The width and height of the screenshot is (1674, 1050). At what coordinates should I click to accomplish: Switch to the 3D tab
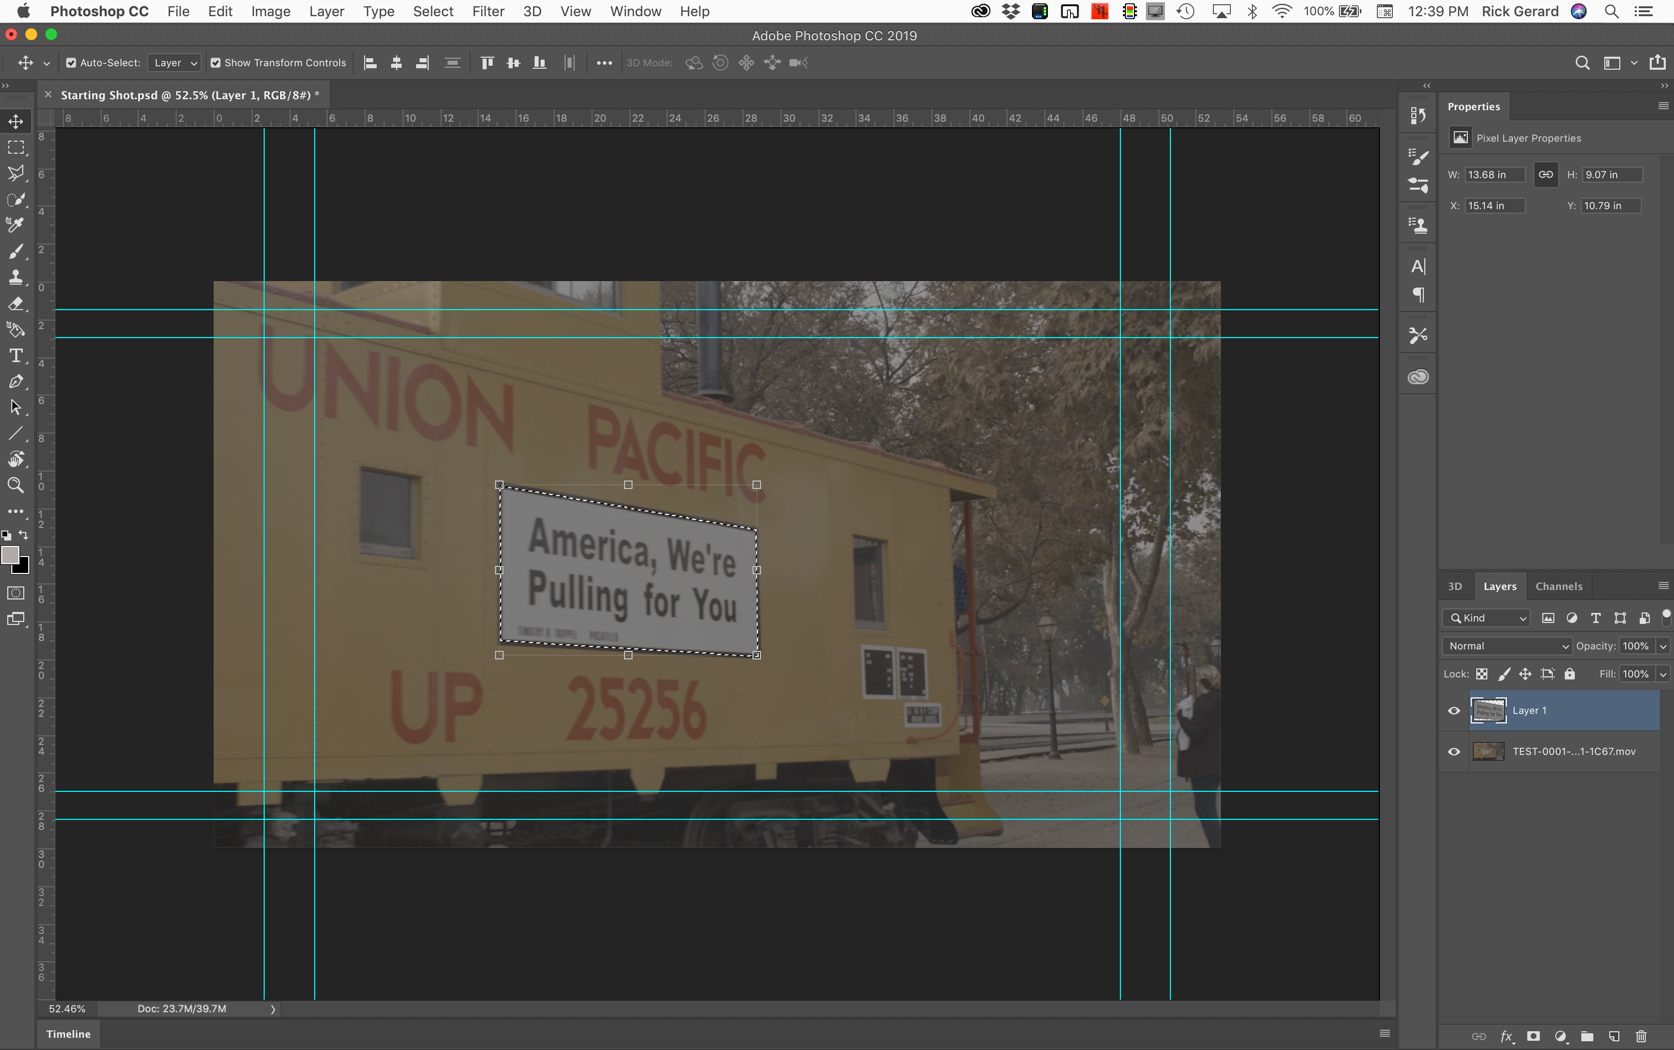(1455, 586)
